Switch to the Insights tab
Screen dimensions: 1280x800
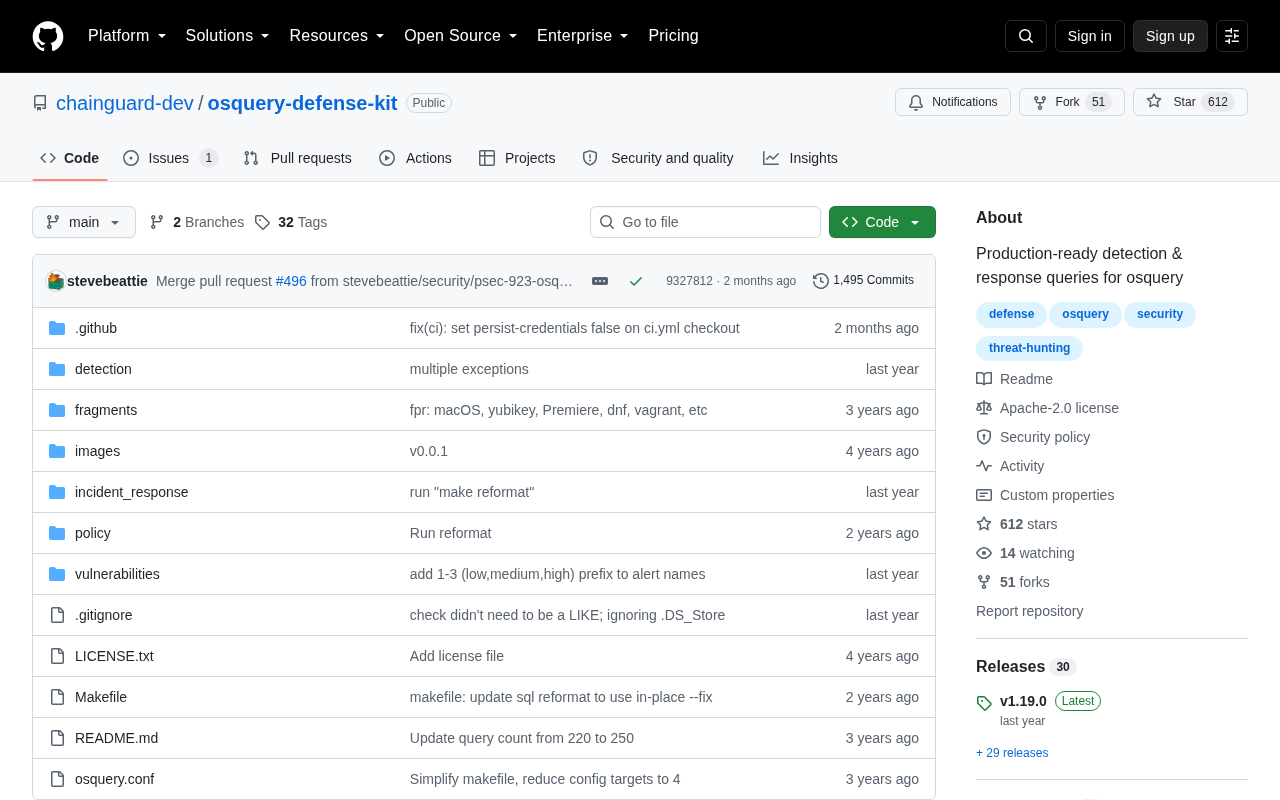pos(800,158)
